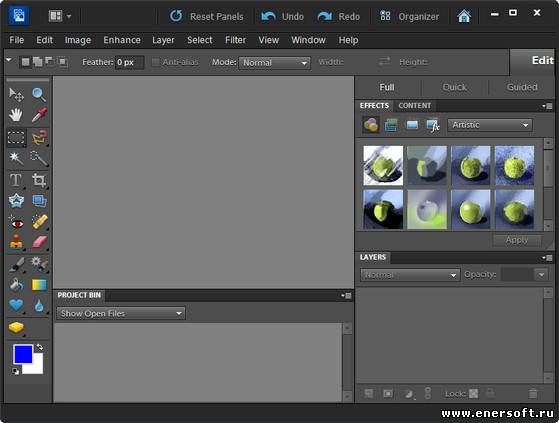
Task: Choose the Gradient tool
Action: pos(39,285)
